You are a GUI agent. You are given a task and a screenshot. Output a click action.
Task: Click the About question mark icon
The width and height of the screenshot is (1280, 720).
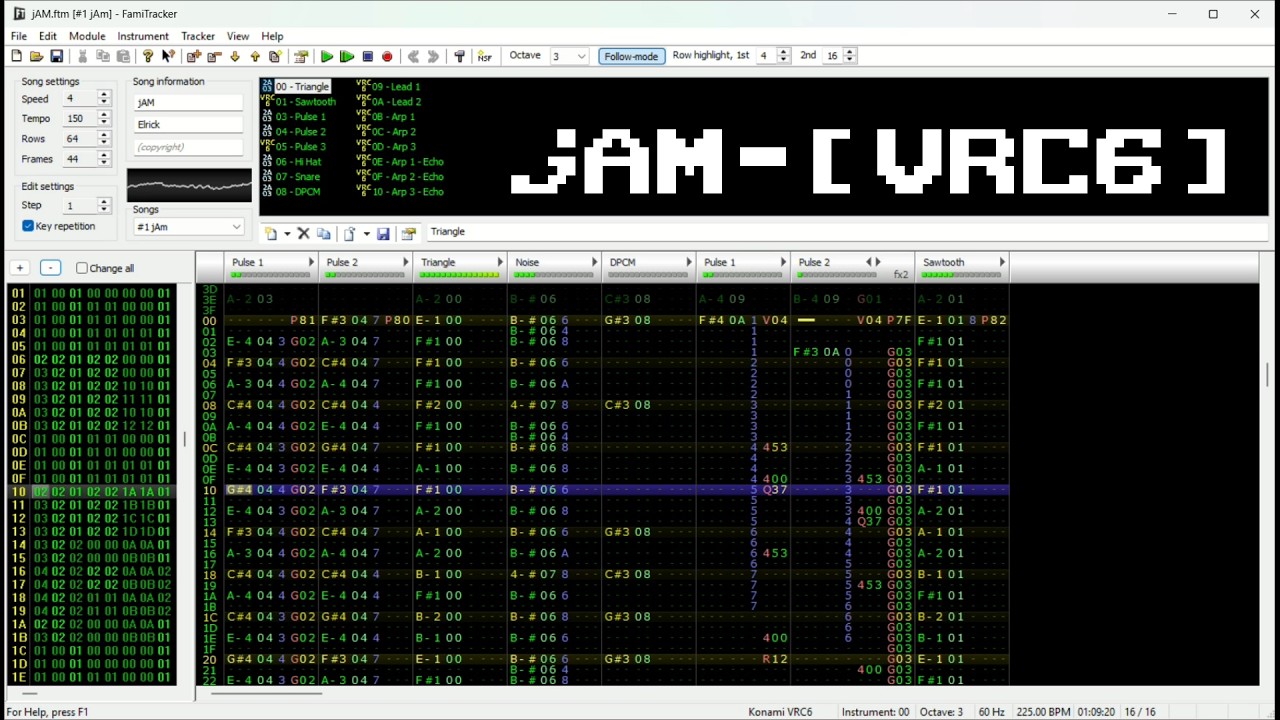pos(148,57)
